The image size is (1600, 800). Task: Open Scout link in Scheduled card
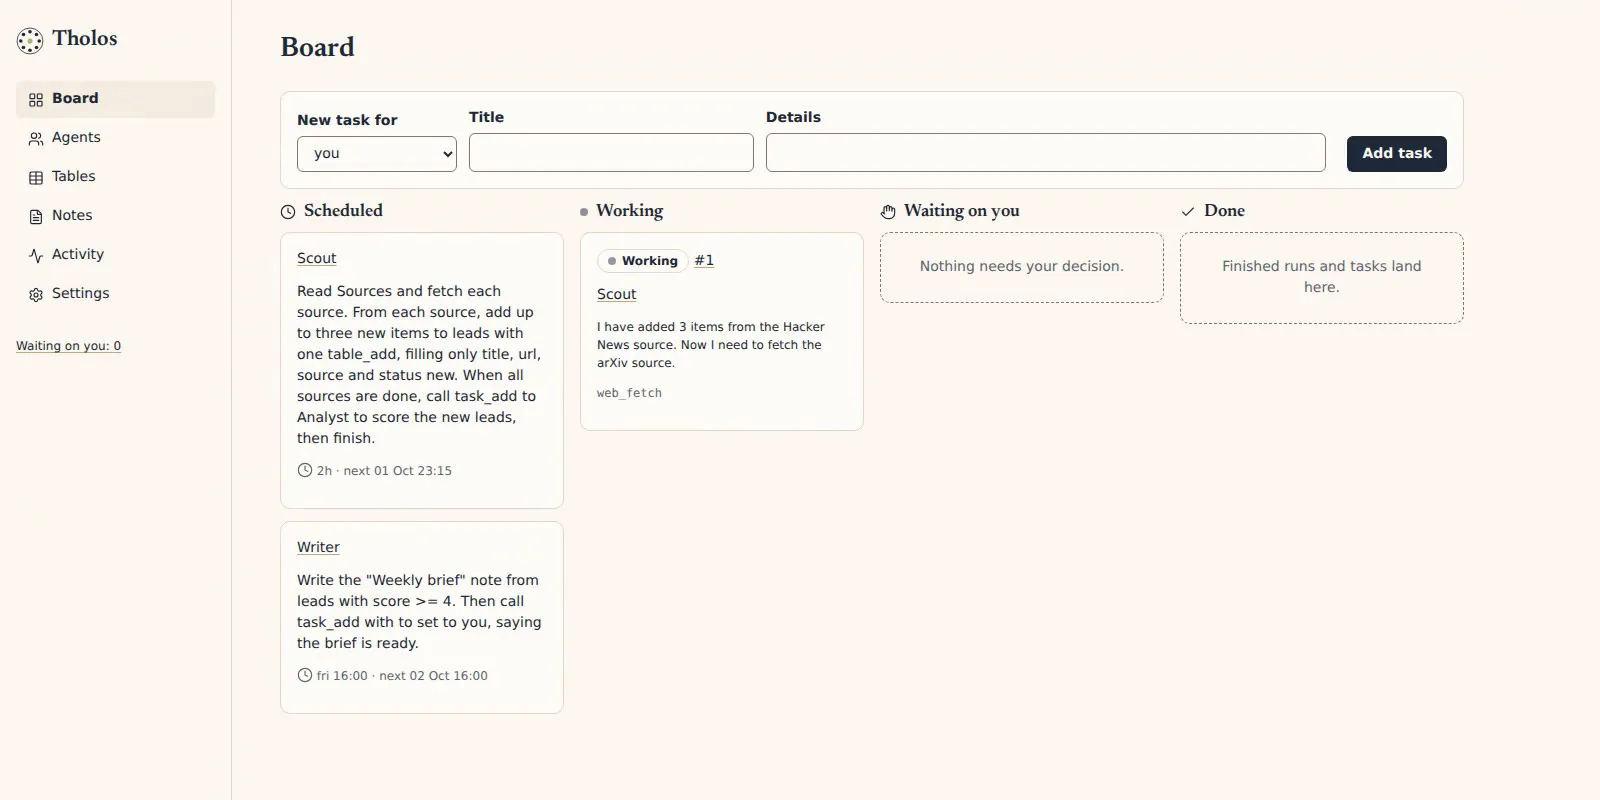316,258
